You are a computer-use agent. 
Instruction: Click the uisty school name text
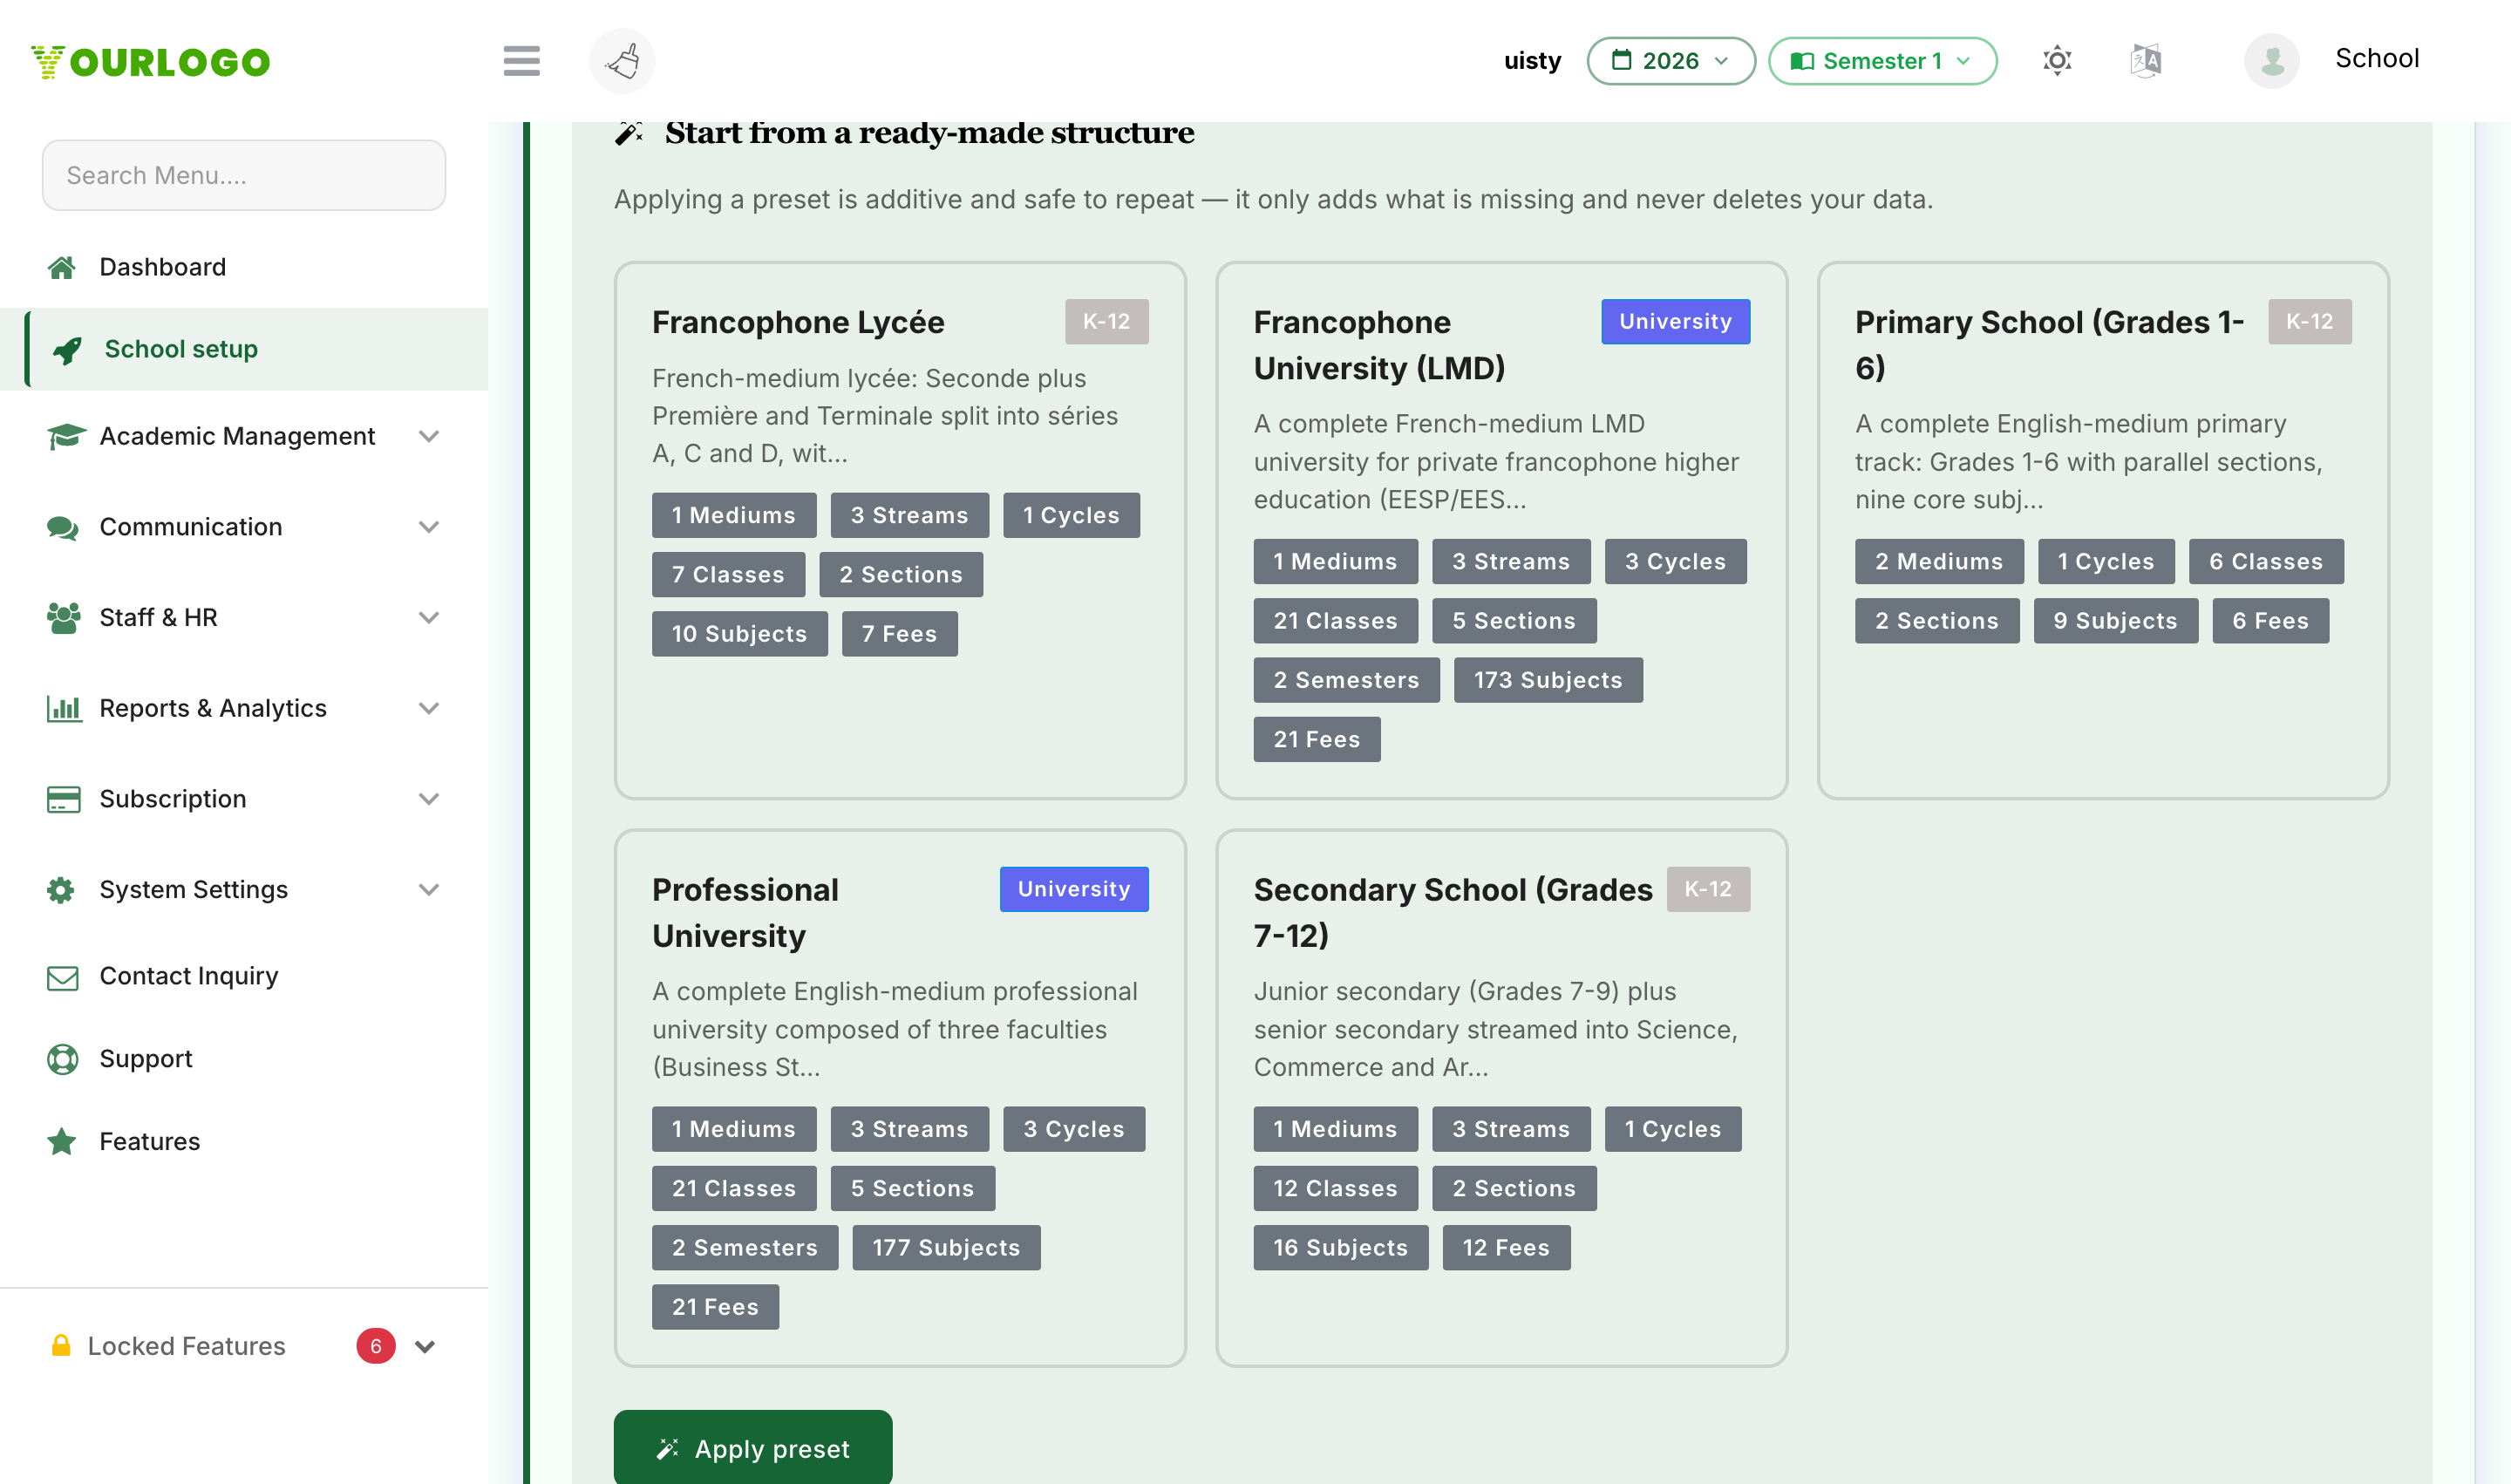[x=1532, y=61]
